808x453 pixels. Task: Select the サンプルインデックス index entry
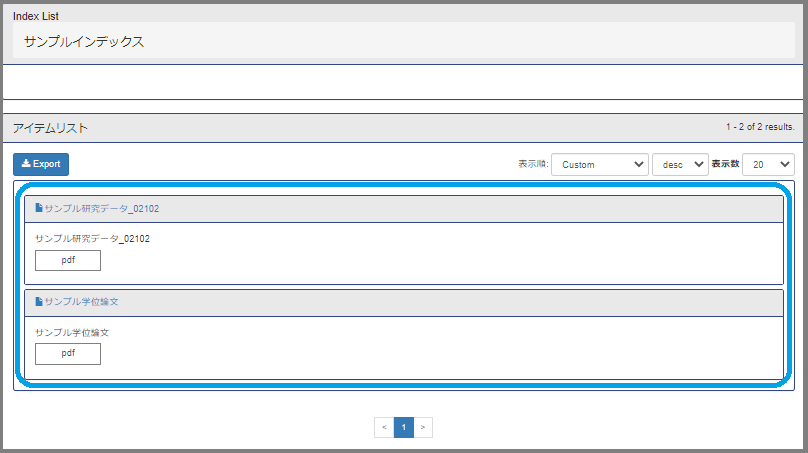click(x=84, y=42)
